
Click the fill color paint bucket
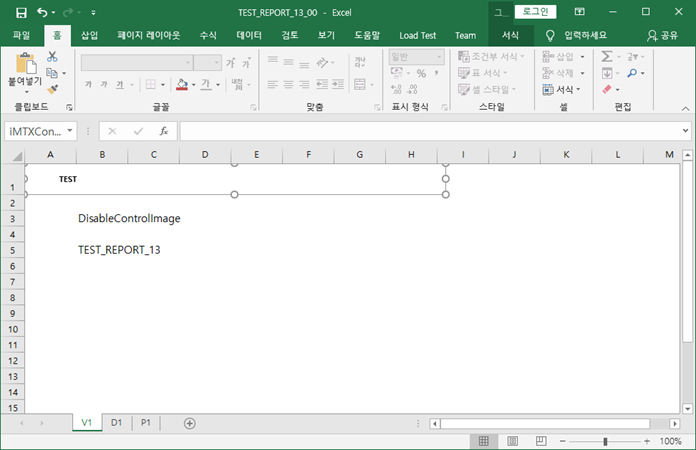point(181,85)
